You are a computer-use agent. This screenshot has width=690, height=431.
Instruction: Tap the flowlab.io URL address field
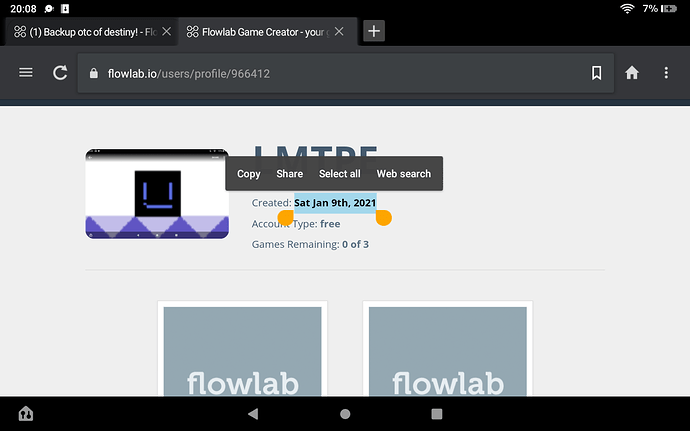click(345, 73)
